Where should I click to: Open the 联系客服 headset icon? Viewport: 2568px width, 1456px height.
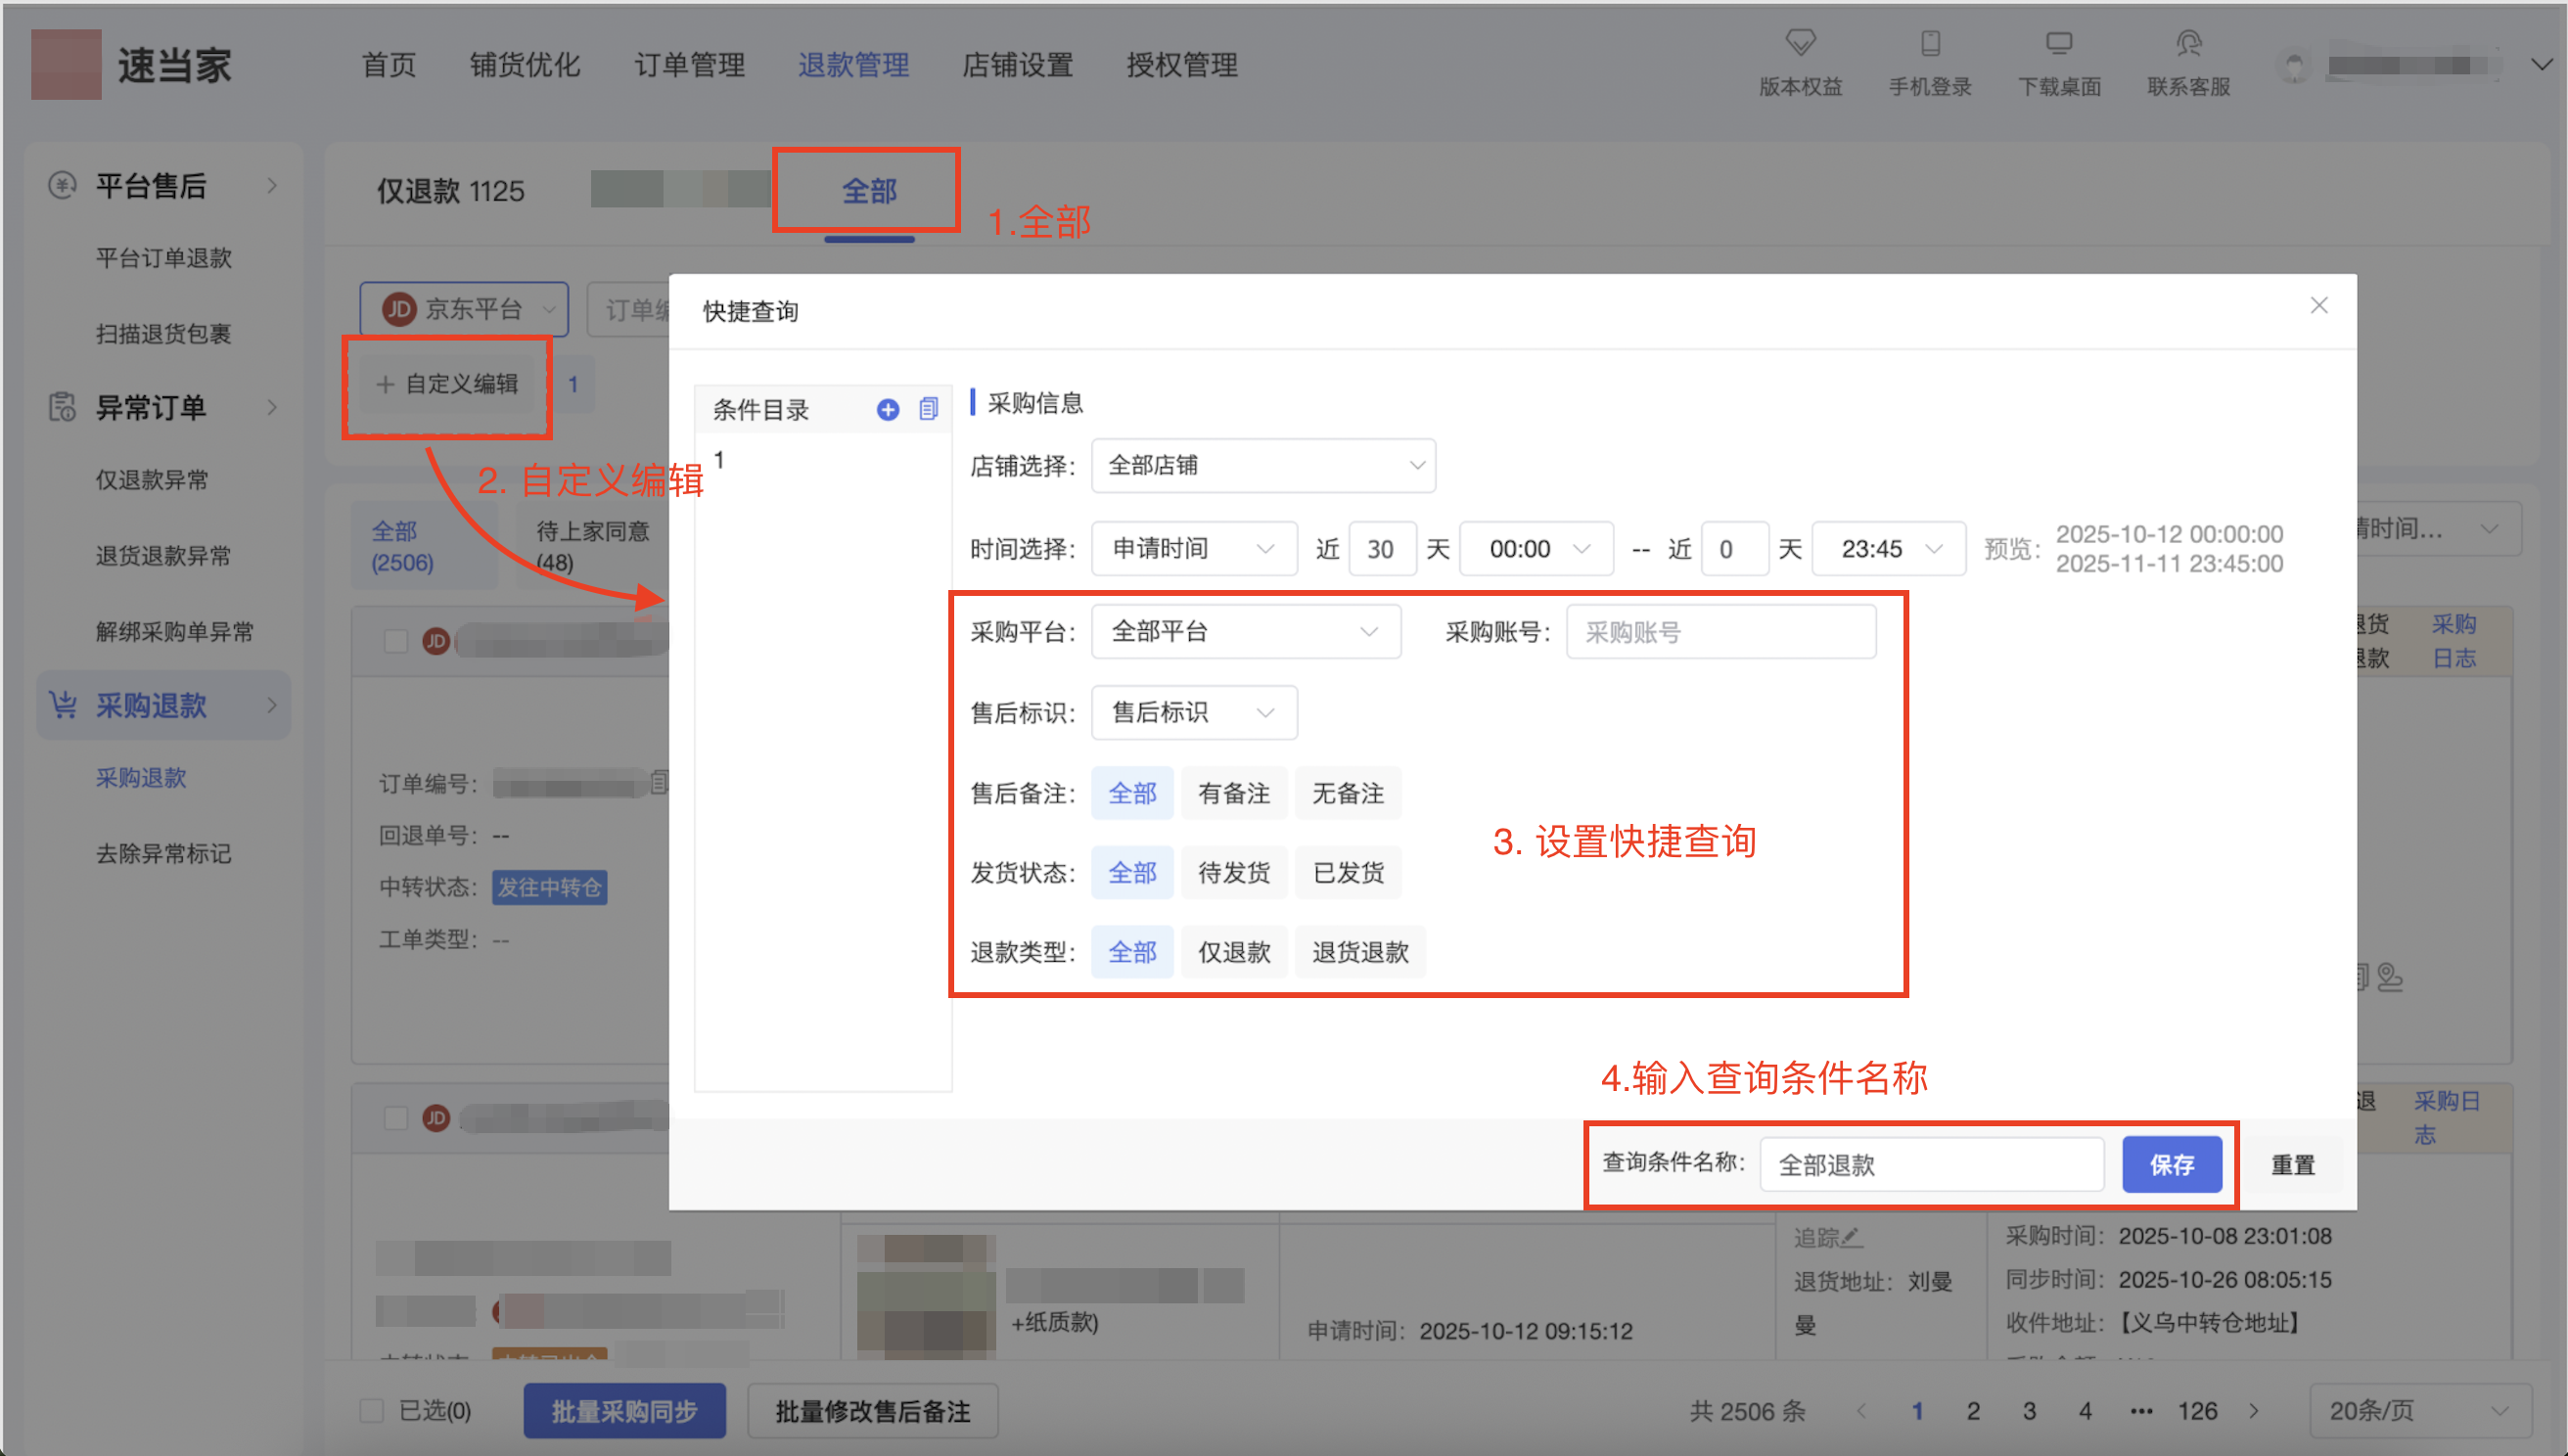click(2188, 43)
